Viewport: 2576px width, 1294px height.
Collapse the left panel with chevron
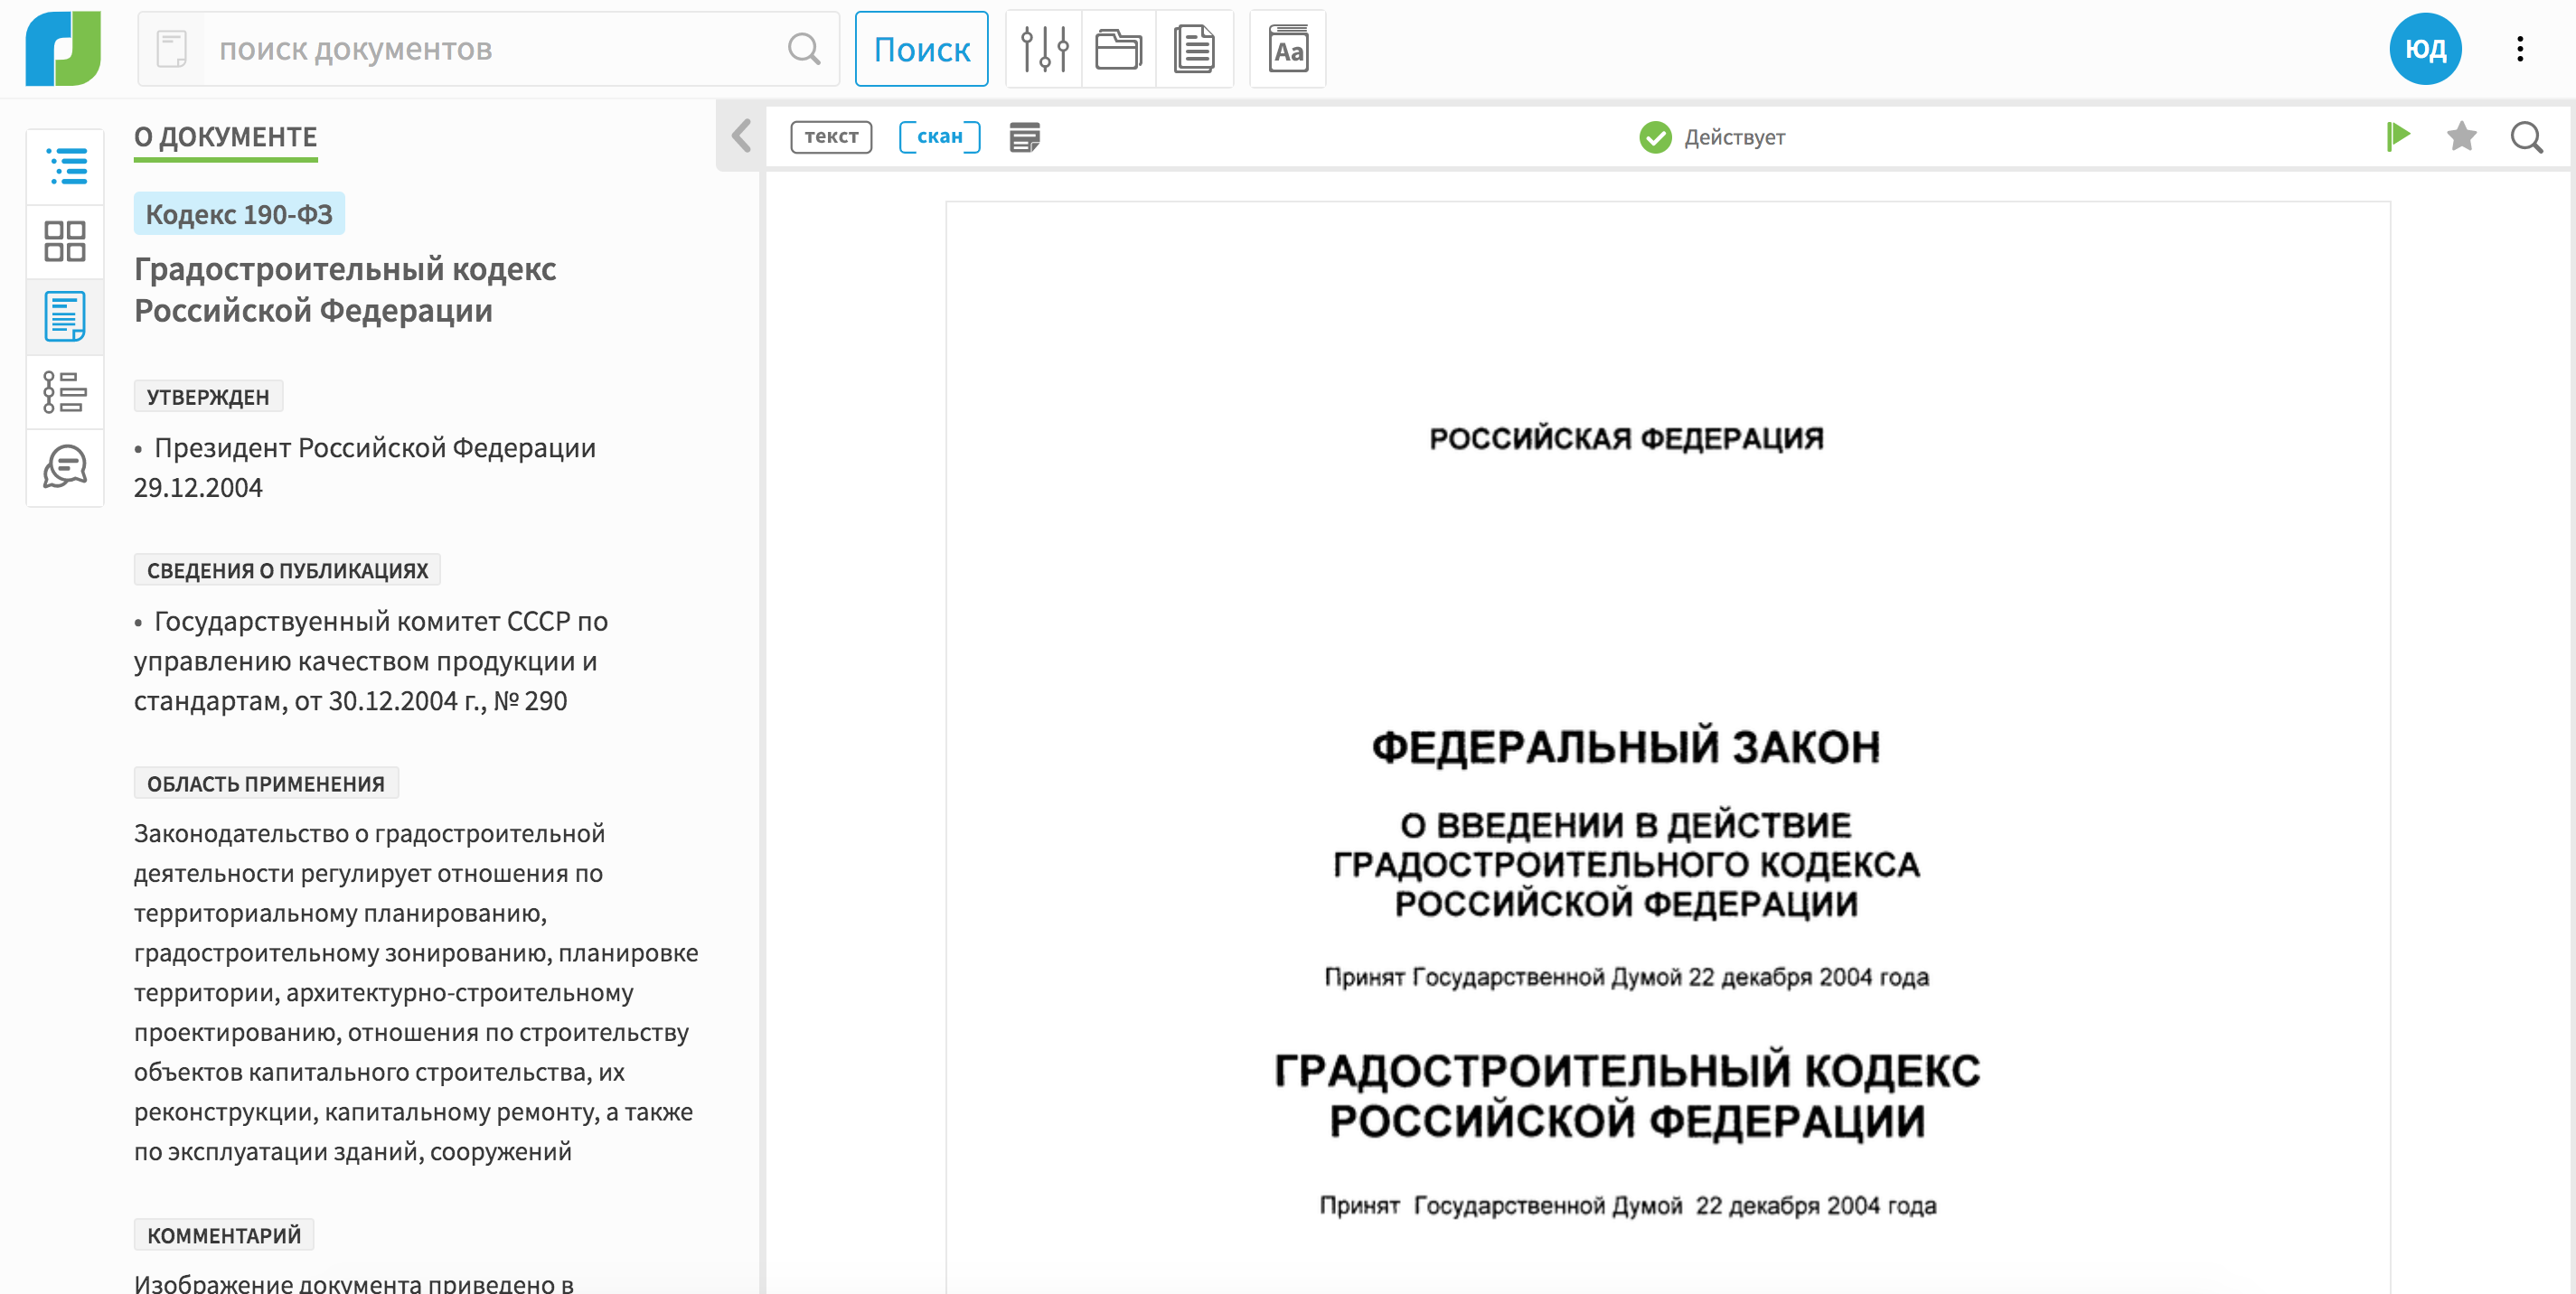741,136
